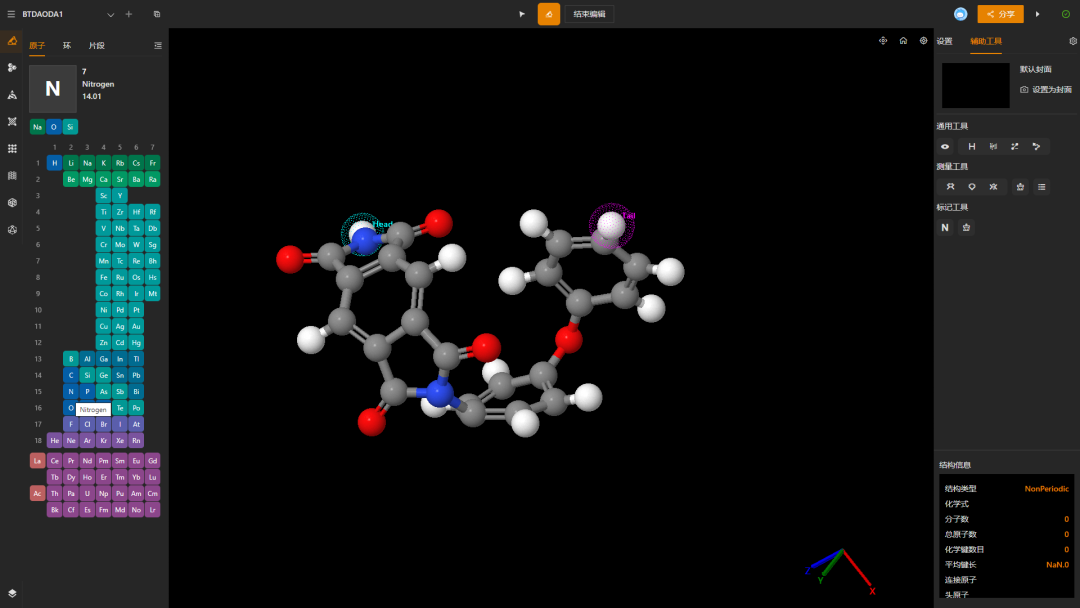Click 设置为封面 to set cover
The width and height of the screenshot is (1080, 608).
coord(1046,90)
